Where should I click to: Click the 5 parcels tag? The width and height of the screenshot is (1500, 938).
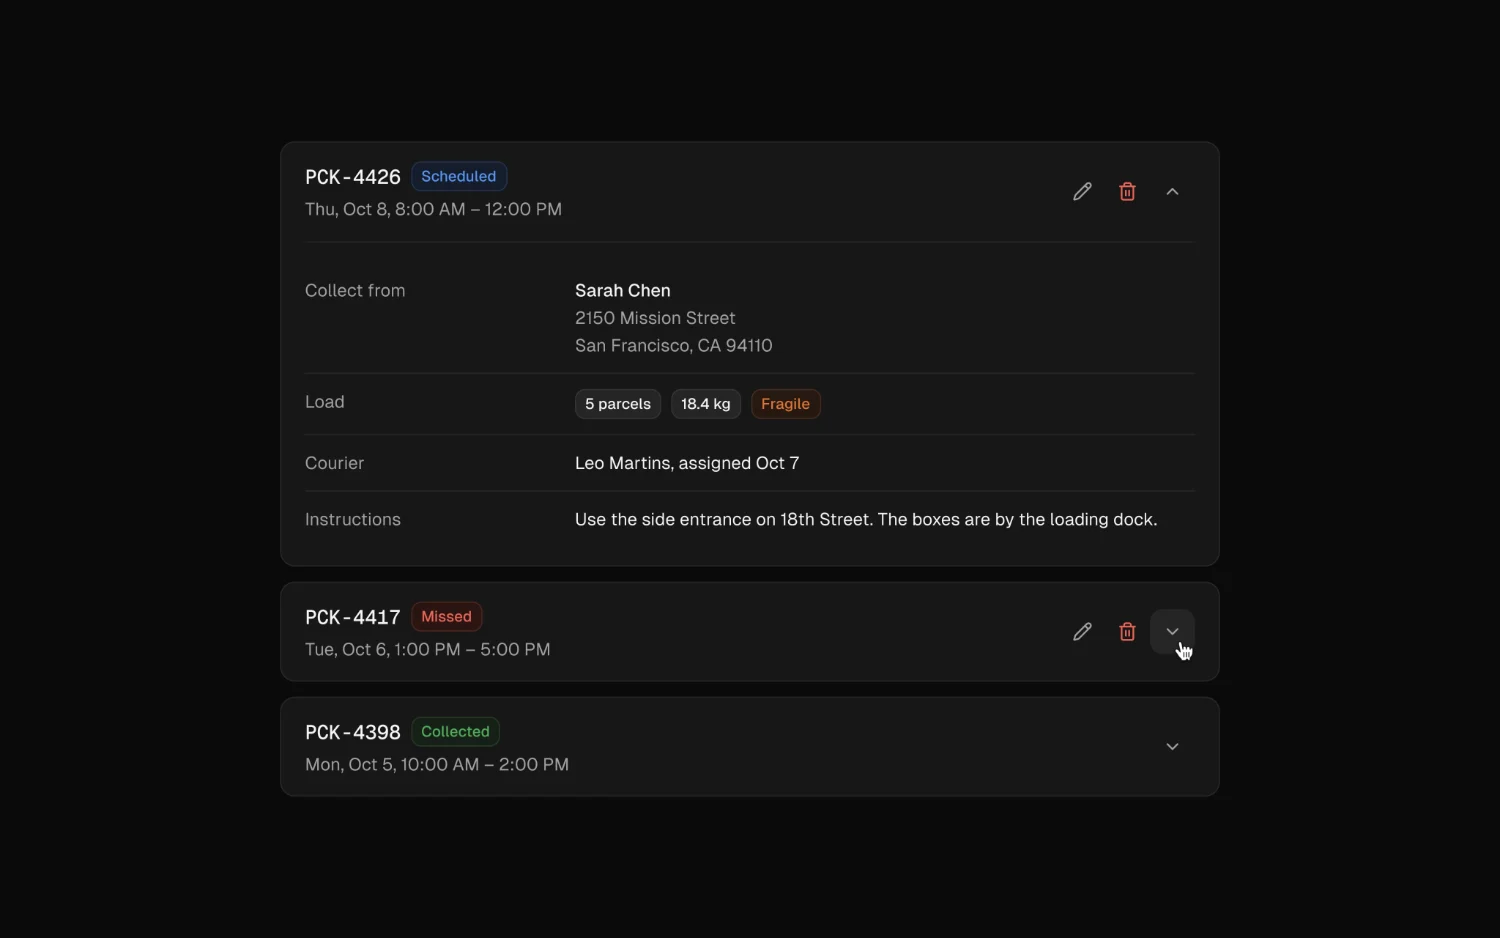tap(618, 404)
